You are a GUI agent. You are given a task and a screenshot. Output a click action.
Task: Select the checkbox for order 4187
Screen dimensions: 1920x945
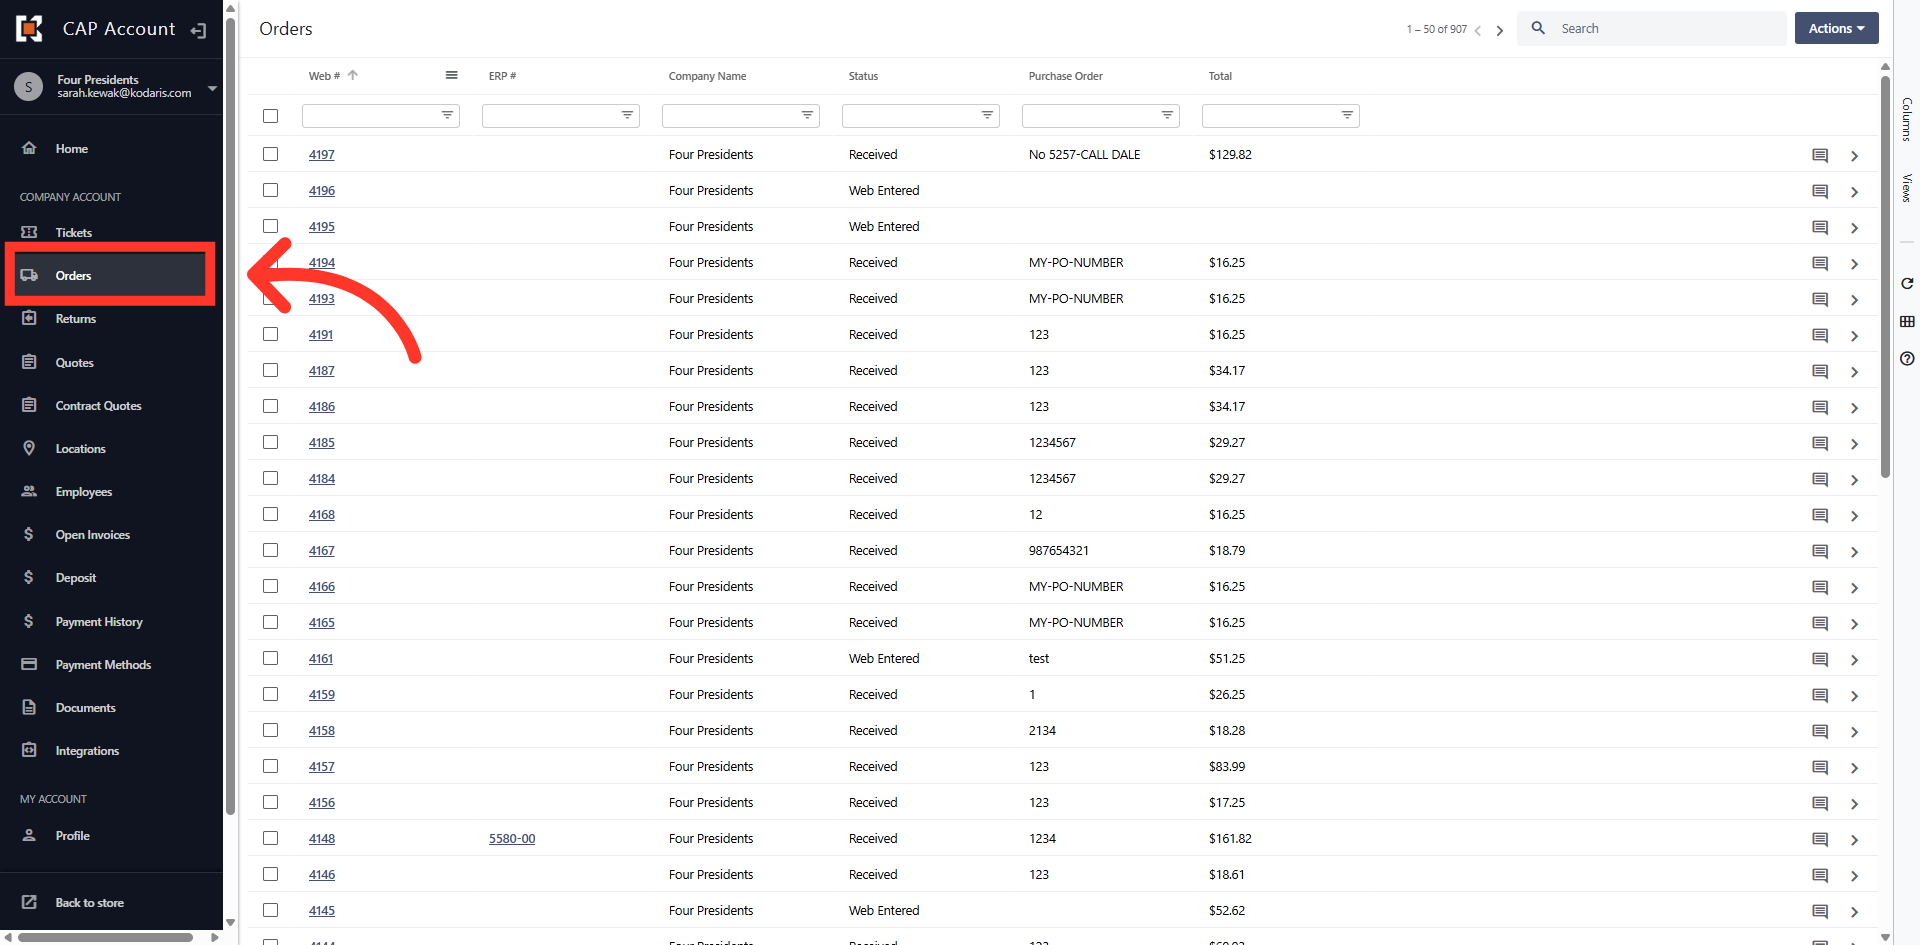coord(270,370)
